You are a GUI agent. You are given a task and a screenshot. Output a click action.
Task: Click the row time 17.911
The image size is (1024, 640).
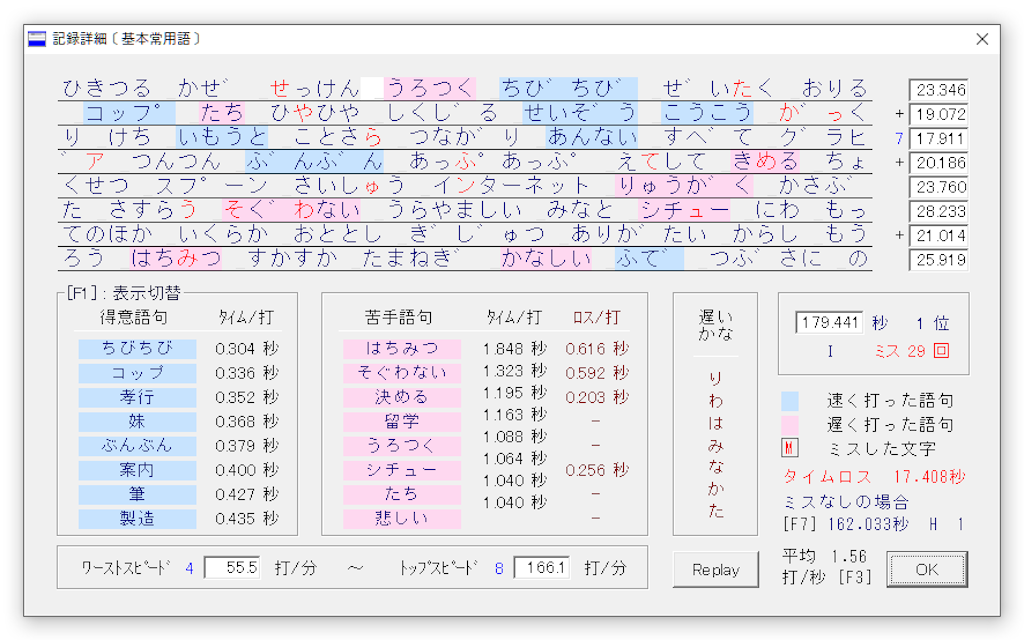tap(938, 138)
